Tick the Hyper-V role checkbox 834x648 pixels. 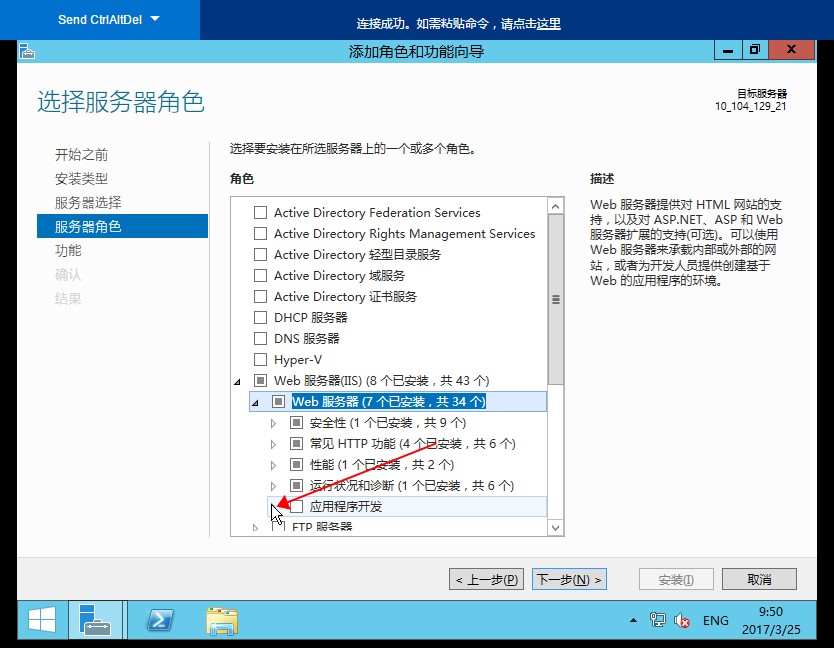tap(261, 360)
